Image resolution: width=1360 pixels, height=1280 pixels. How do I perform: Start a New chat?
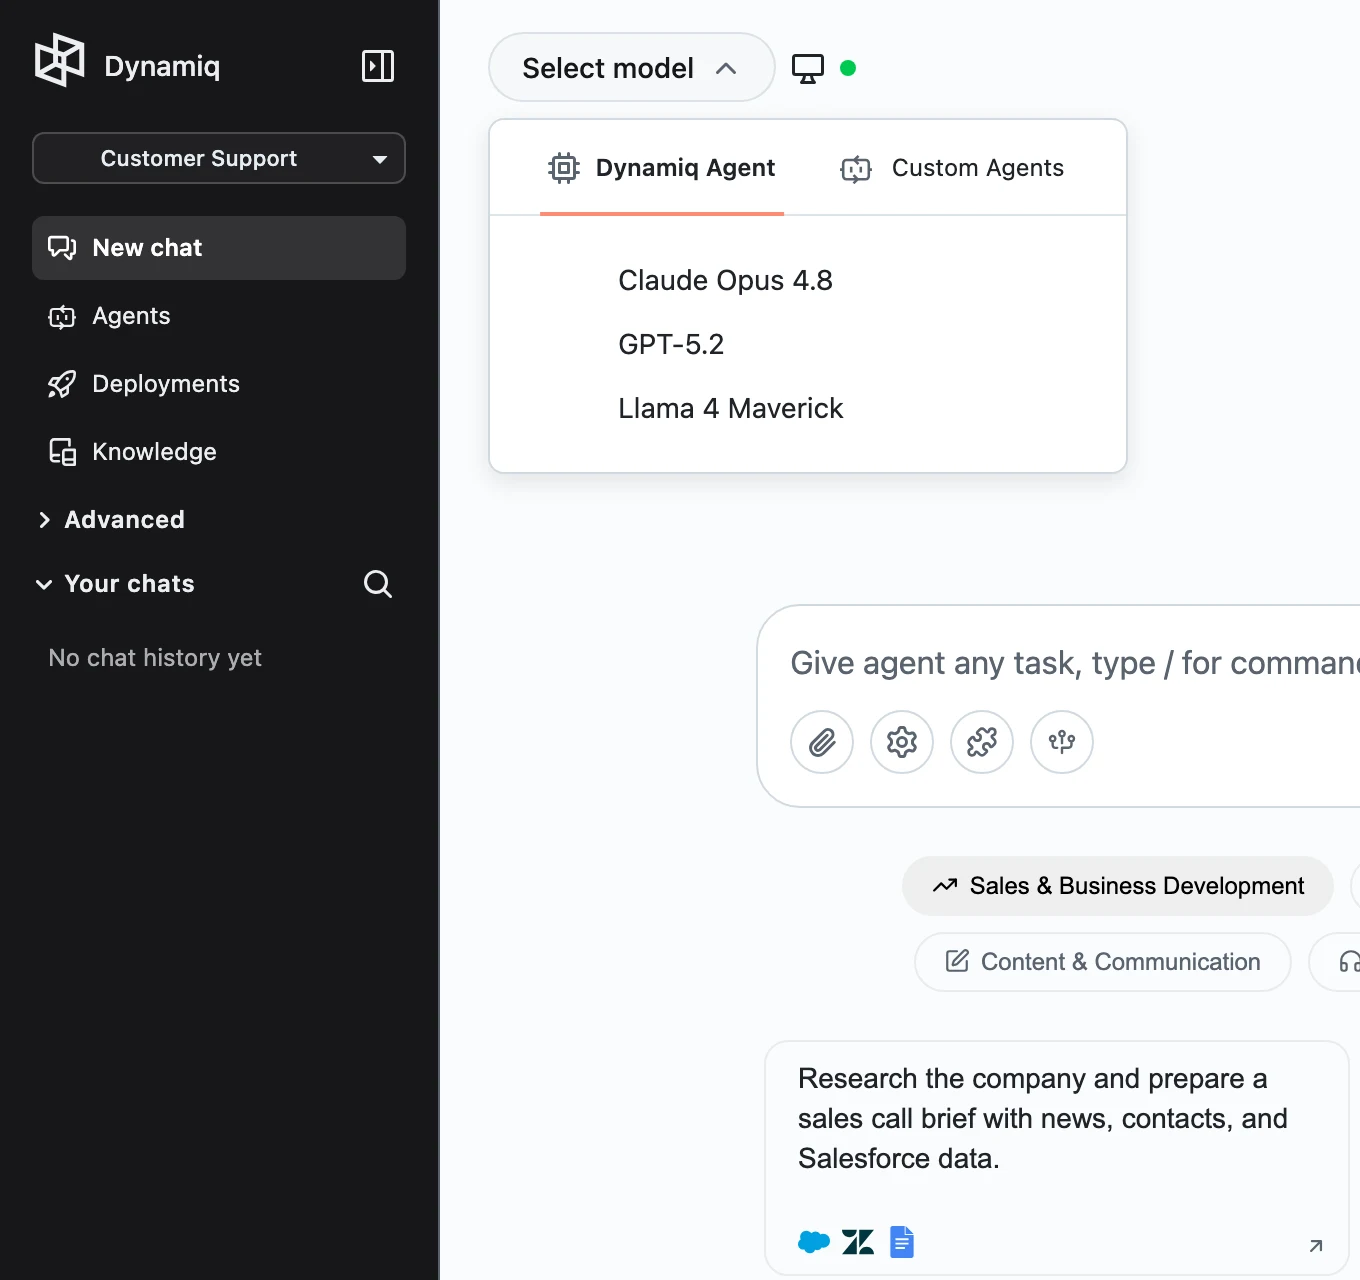[219, 248]
